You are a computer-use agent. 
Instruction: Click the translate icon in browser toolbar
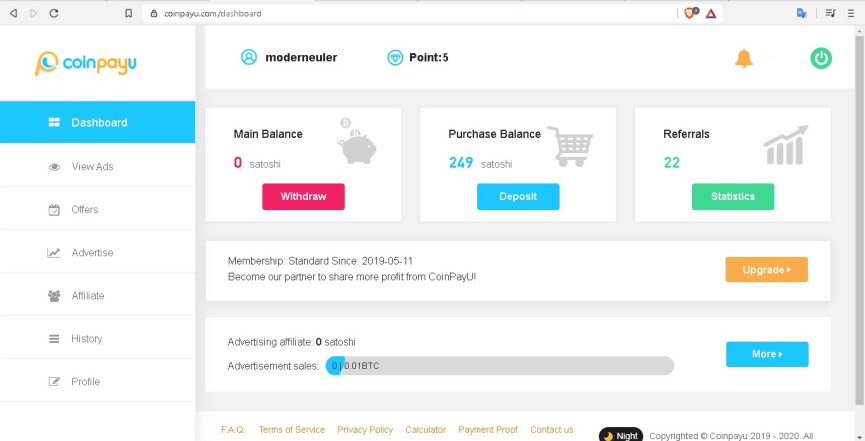click(802, 13)
